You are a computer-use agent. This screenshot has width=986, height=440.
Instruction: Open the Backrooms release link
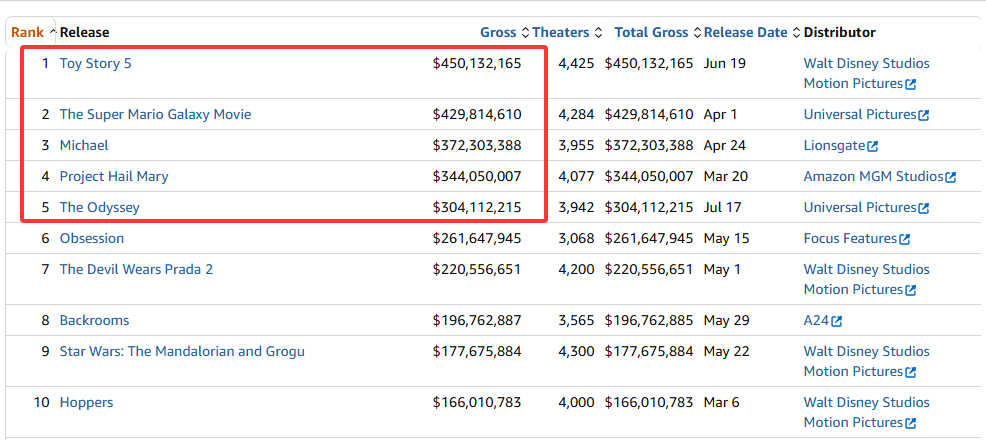(94, 320)
